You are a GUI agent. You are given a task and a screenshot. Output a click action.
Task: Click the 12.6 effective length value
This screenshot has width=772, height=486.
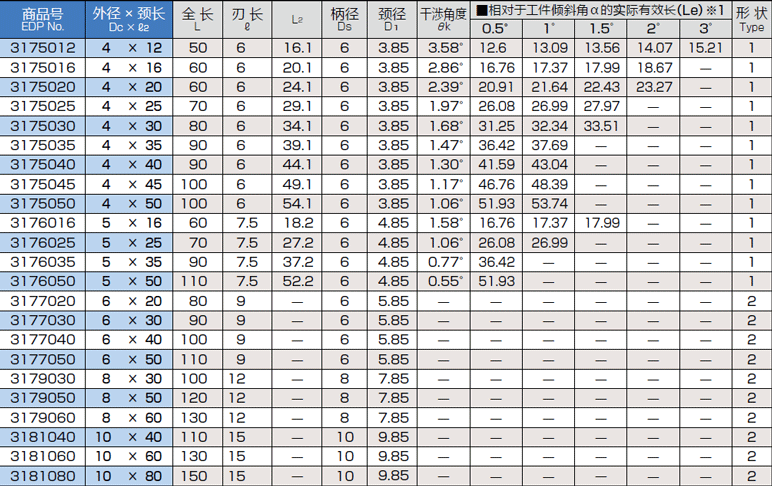click(x=493, y=48)
